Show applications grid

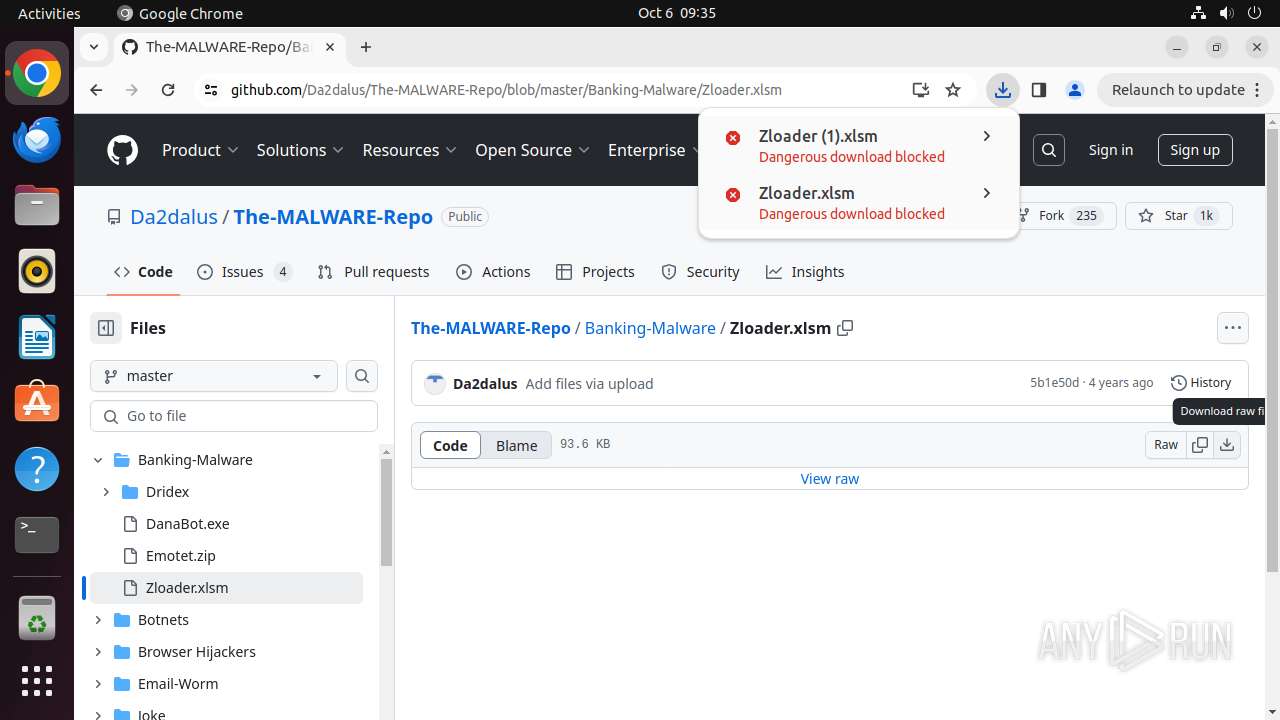[37, 681]
